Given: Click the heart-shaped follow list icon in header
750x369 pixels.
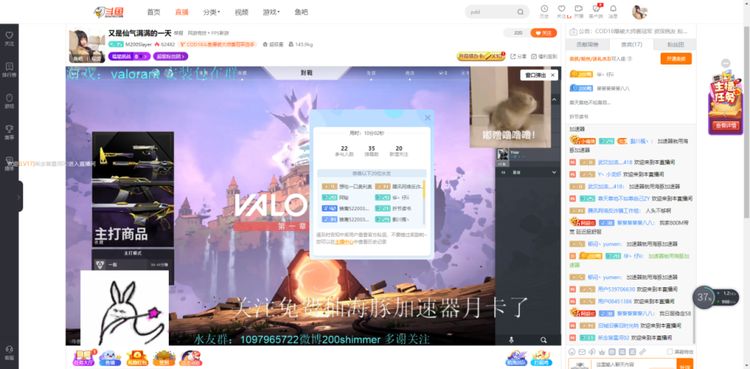Looking at the screenshot, I should 562,9.
